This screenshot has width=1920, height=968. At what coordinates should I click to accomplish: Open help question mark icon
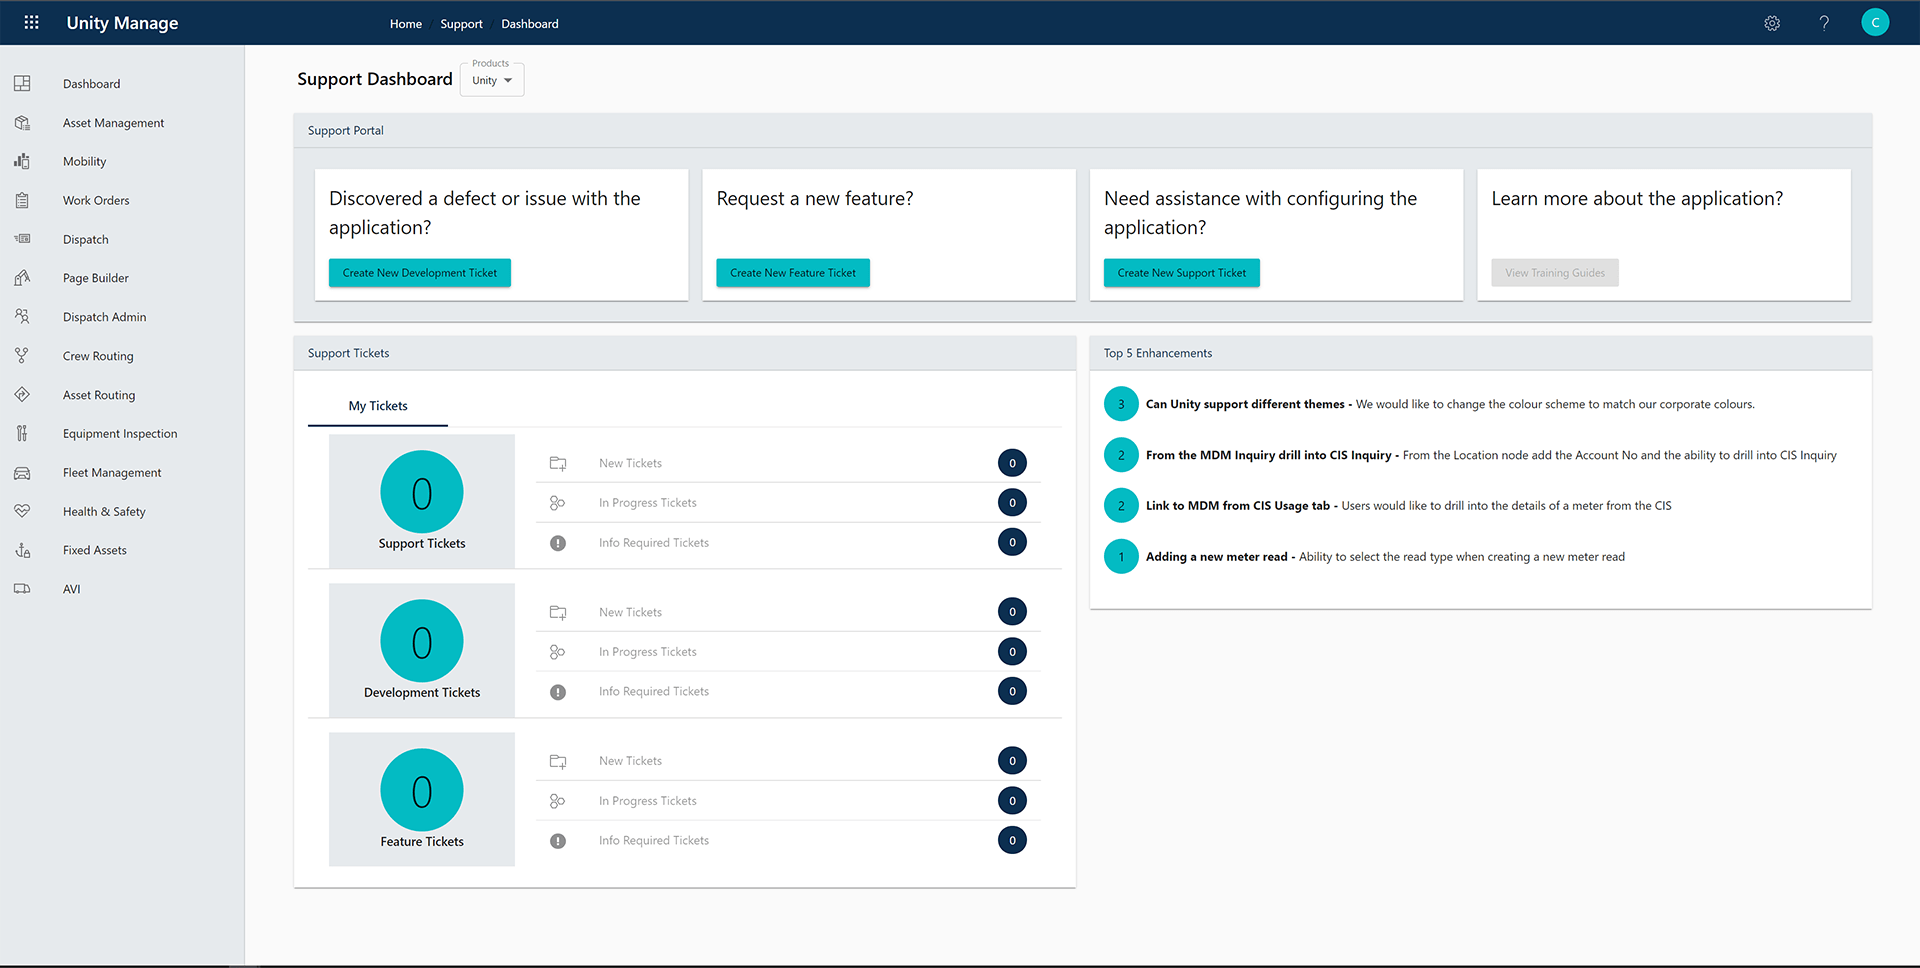pyautogui.click(x=1824, y=23)
